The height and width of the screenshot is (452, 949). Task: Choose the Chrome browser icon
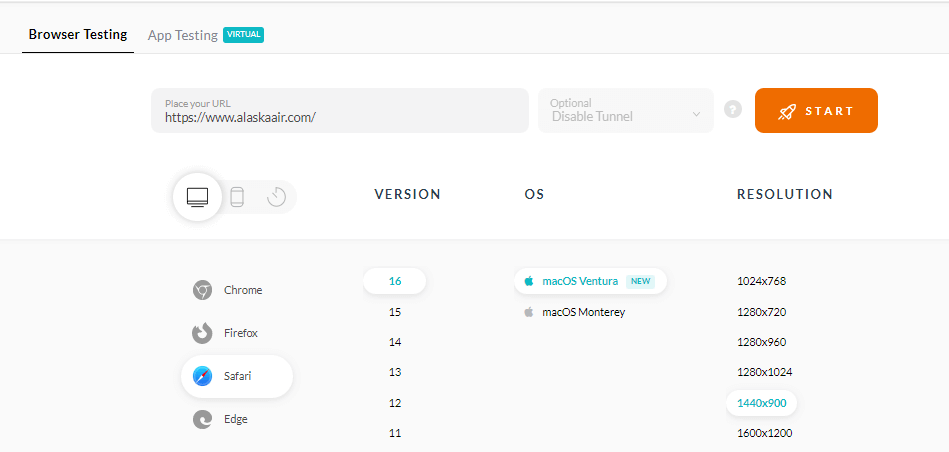click(202, 290)
